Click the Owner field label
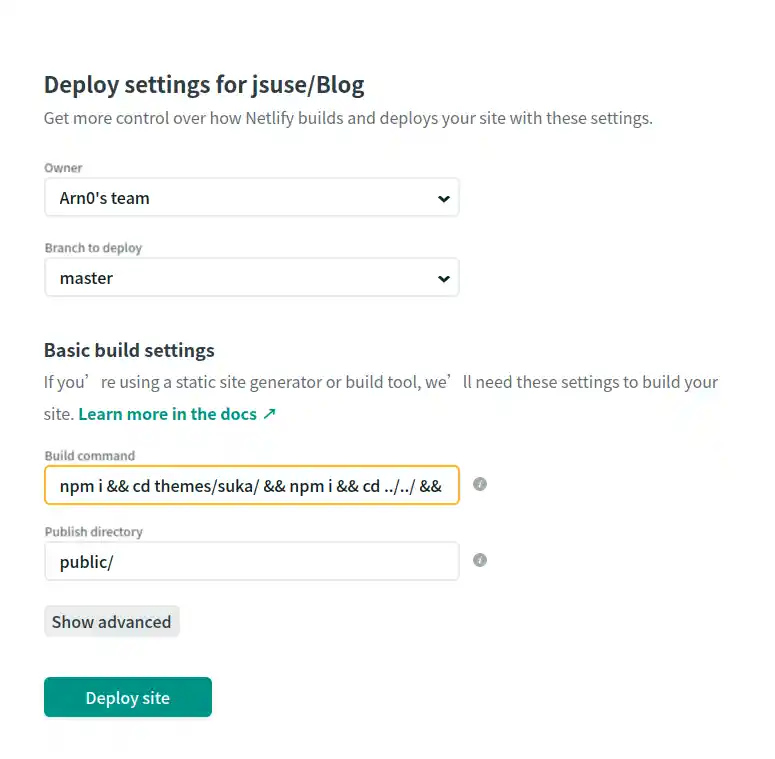775x759 pixels. [63, 168]
